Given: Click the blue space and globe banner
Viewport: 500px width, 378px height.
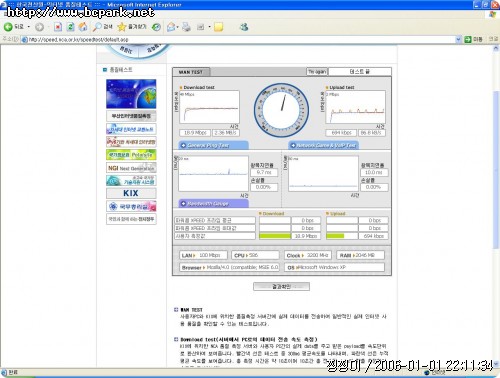Looking at the screenshot, I should click(x=131, y=94).
